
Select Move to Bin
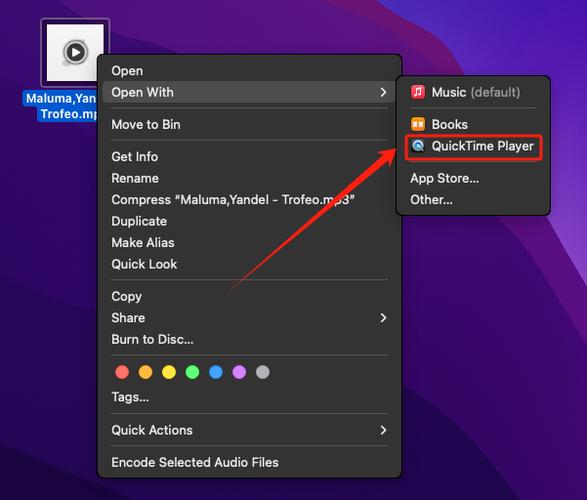pyautogui.click(x=249, y=125)
